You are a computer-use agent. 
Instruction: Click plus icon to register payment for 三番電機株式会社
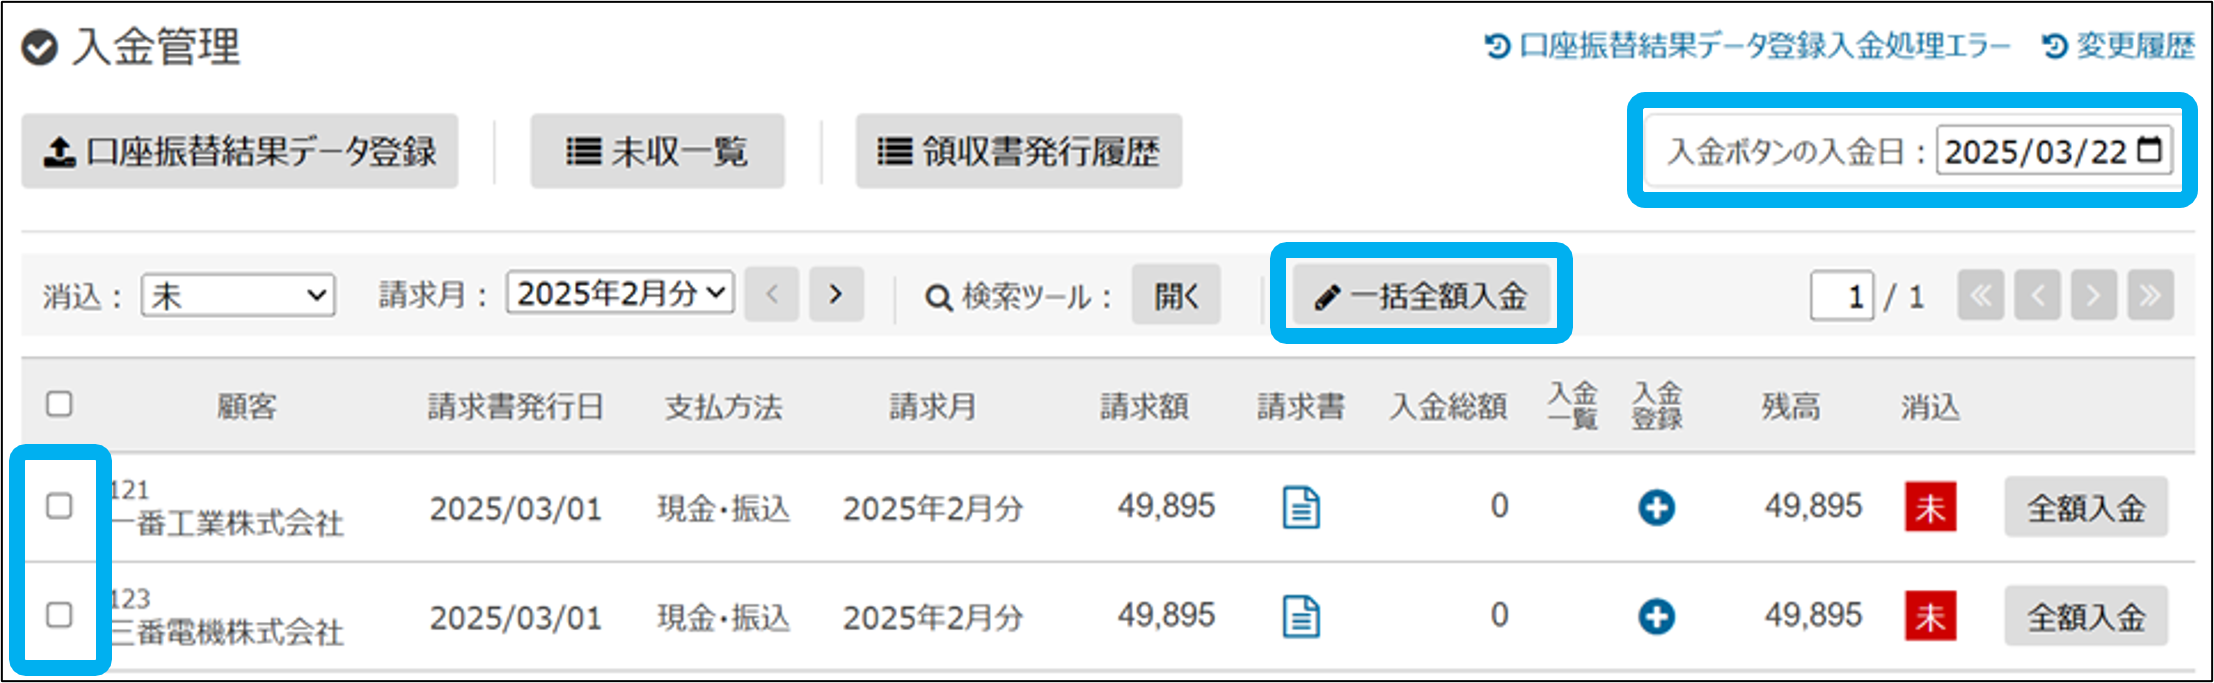coord(1656,616)
